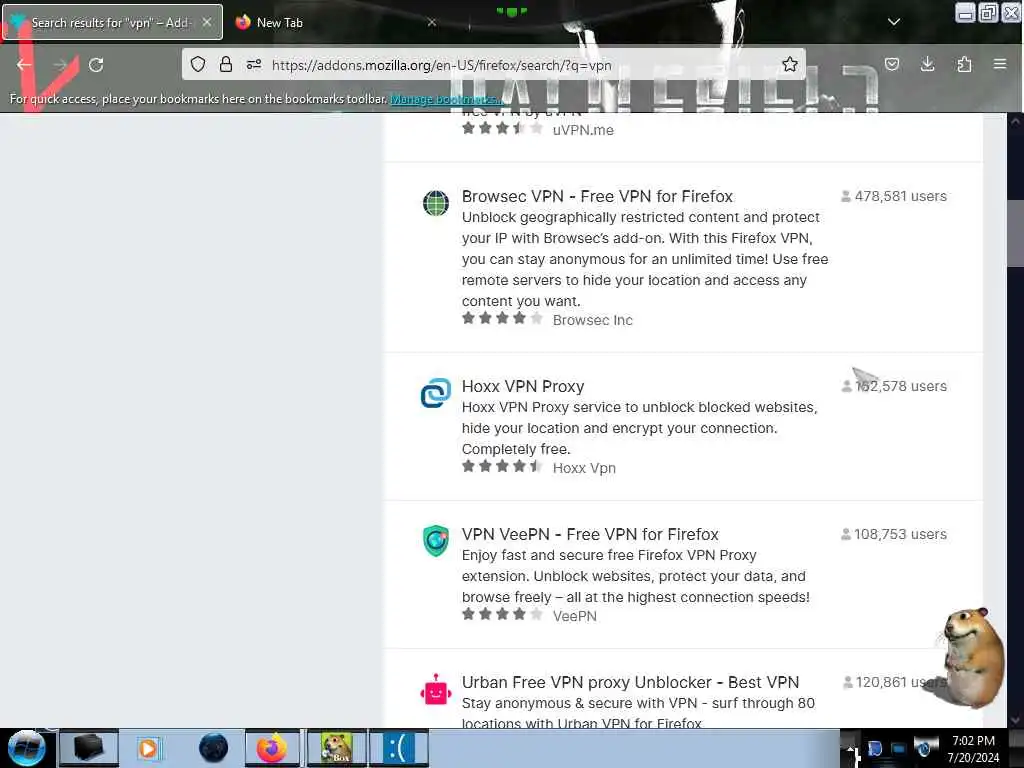Reload the page with the refresh icon
Image resolution: width=1024 pixels, height=768 pixels.
tap(96, 65)
